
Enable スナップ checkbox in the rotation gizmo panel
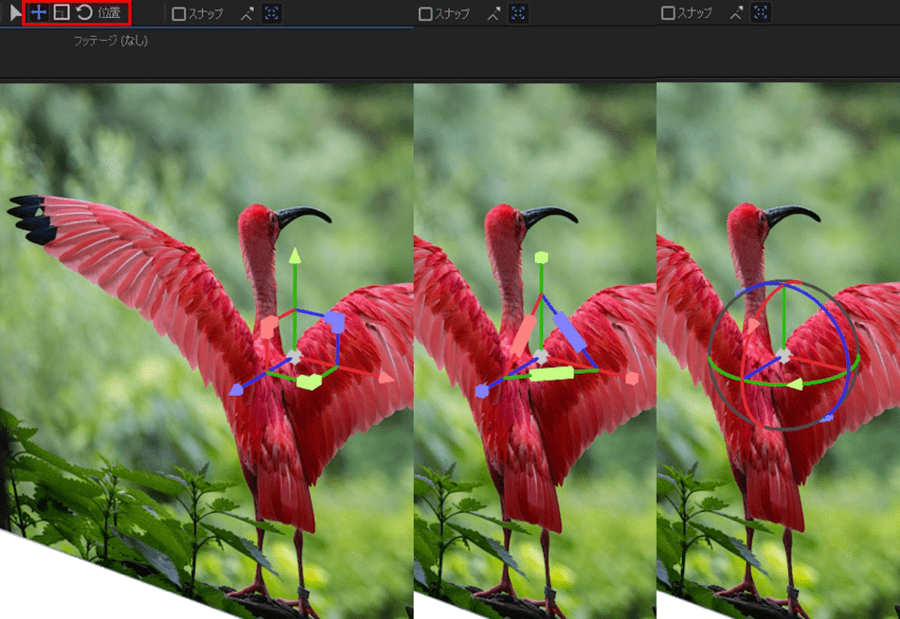(x=668, y=13)
